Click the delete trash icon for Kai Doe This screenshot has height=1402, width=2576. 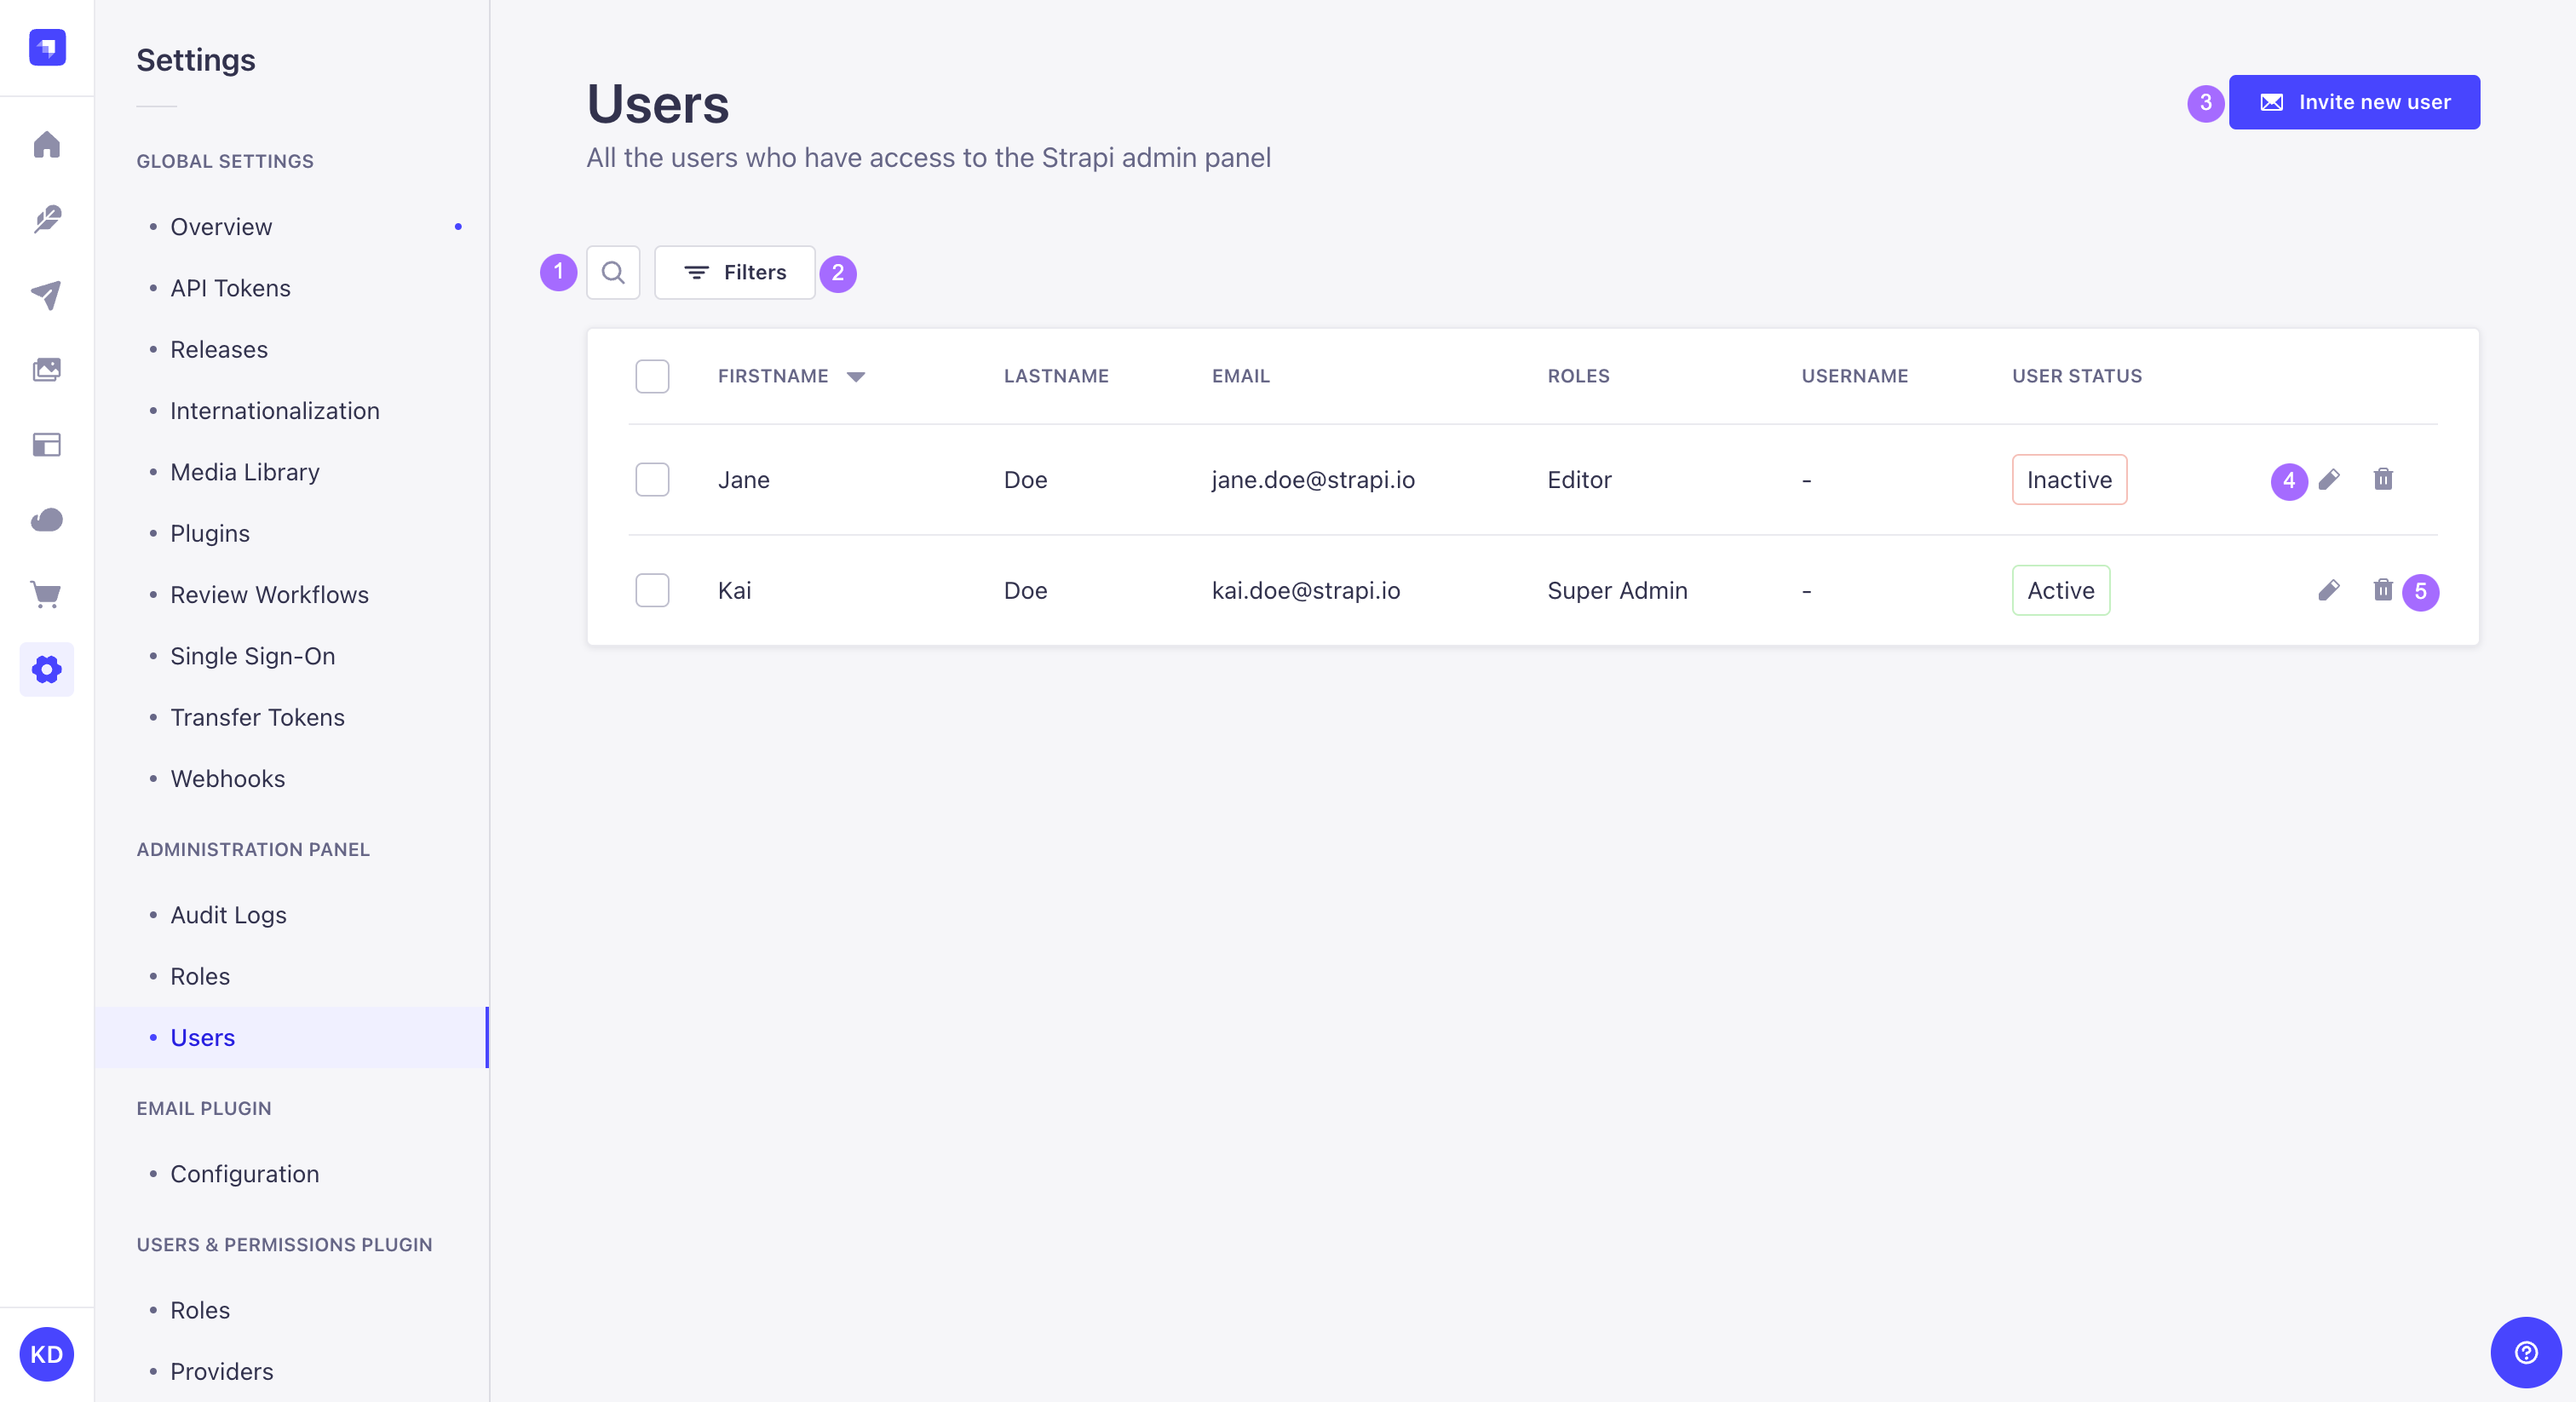[x=2383, y=590]
